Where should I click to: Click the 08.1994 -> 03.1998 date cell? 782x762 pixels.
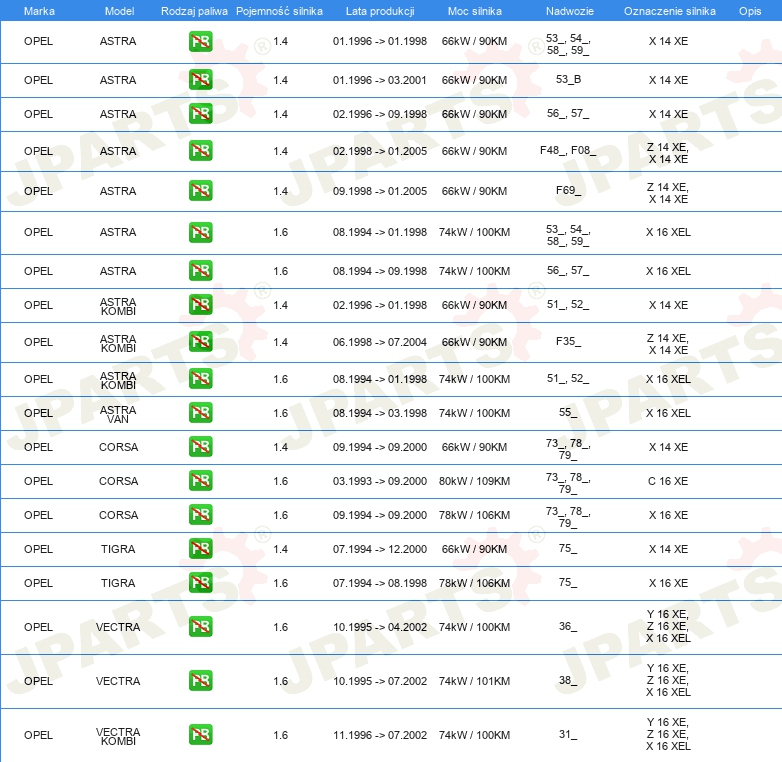tap(380, 413)
